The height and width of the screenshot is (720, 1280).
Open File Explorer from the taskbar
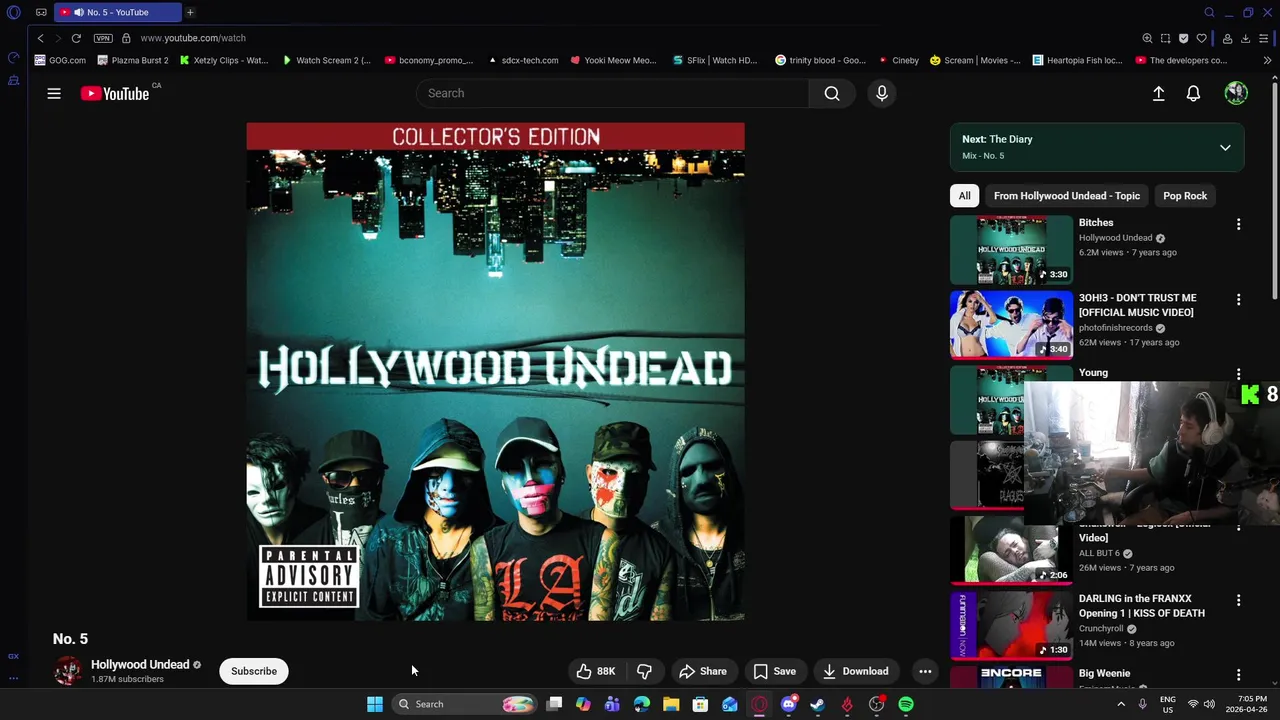[671, 704]
